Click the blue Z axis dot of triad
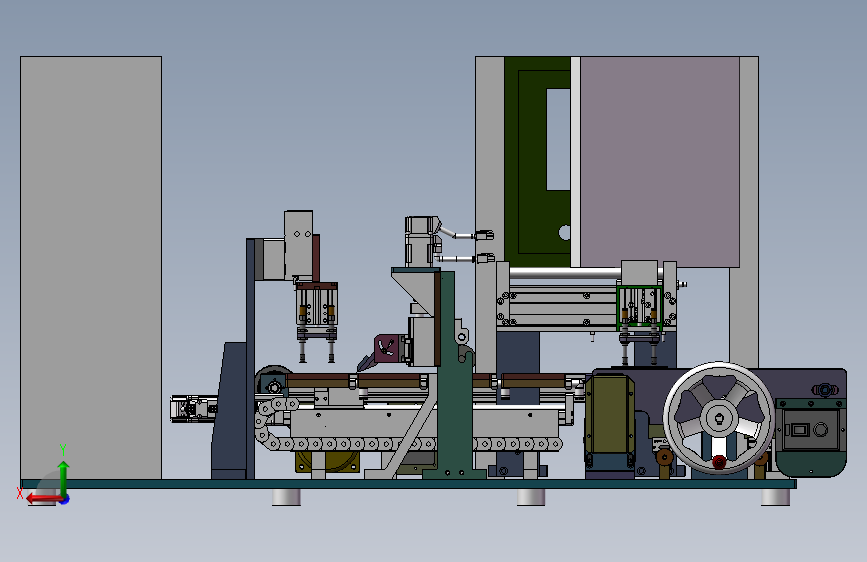The width and height of the screenshot is (867, 562). tap(65, 499)
